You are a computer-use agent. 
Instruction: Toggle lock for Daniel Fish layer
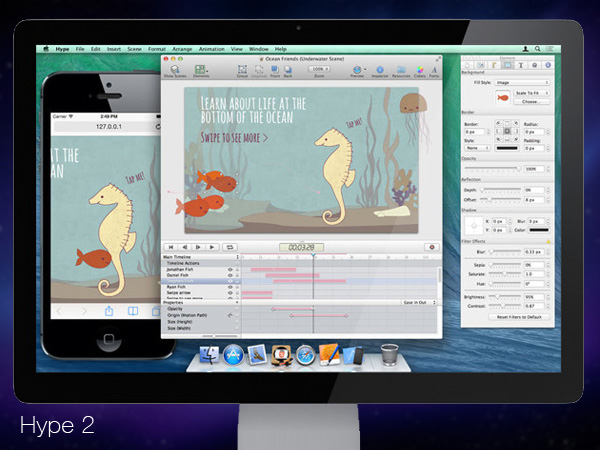pyautogui.click(x=237, y=275)
